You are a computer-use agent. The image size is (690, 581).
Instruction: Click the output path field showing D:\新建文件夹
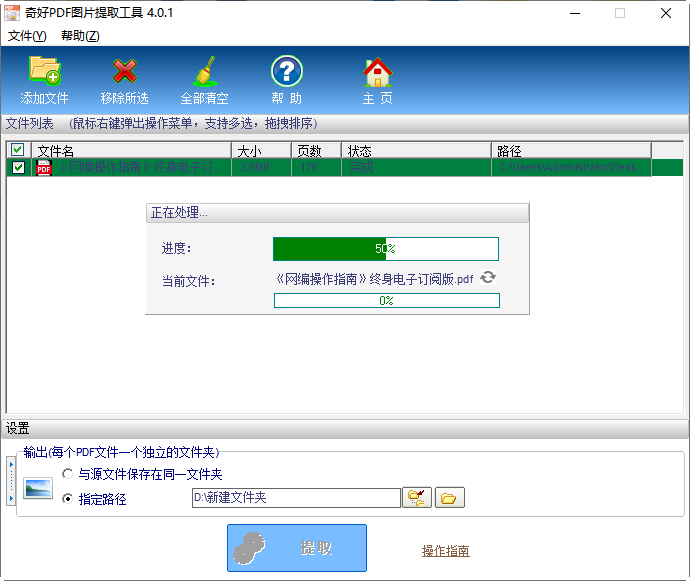pos(295,497)
